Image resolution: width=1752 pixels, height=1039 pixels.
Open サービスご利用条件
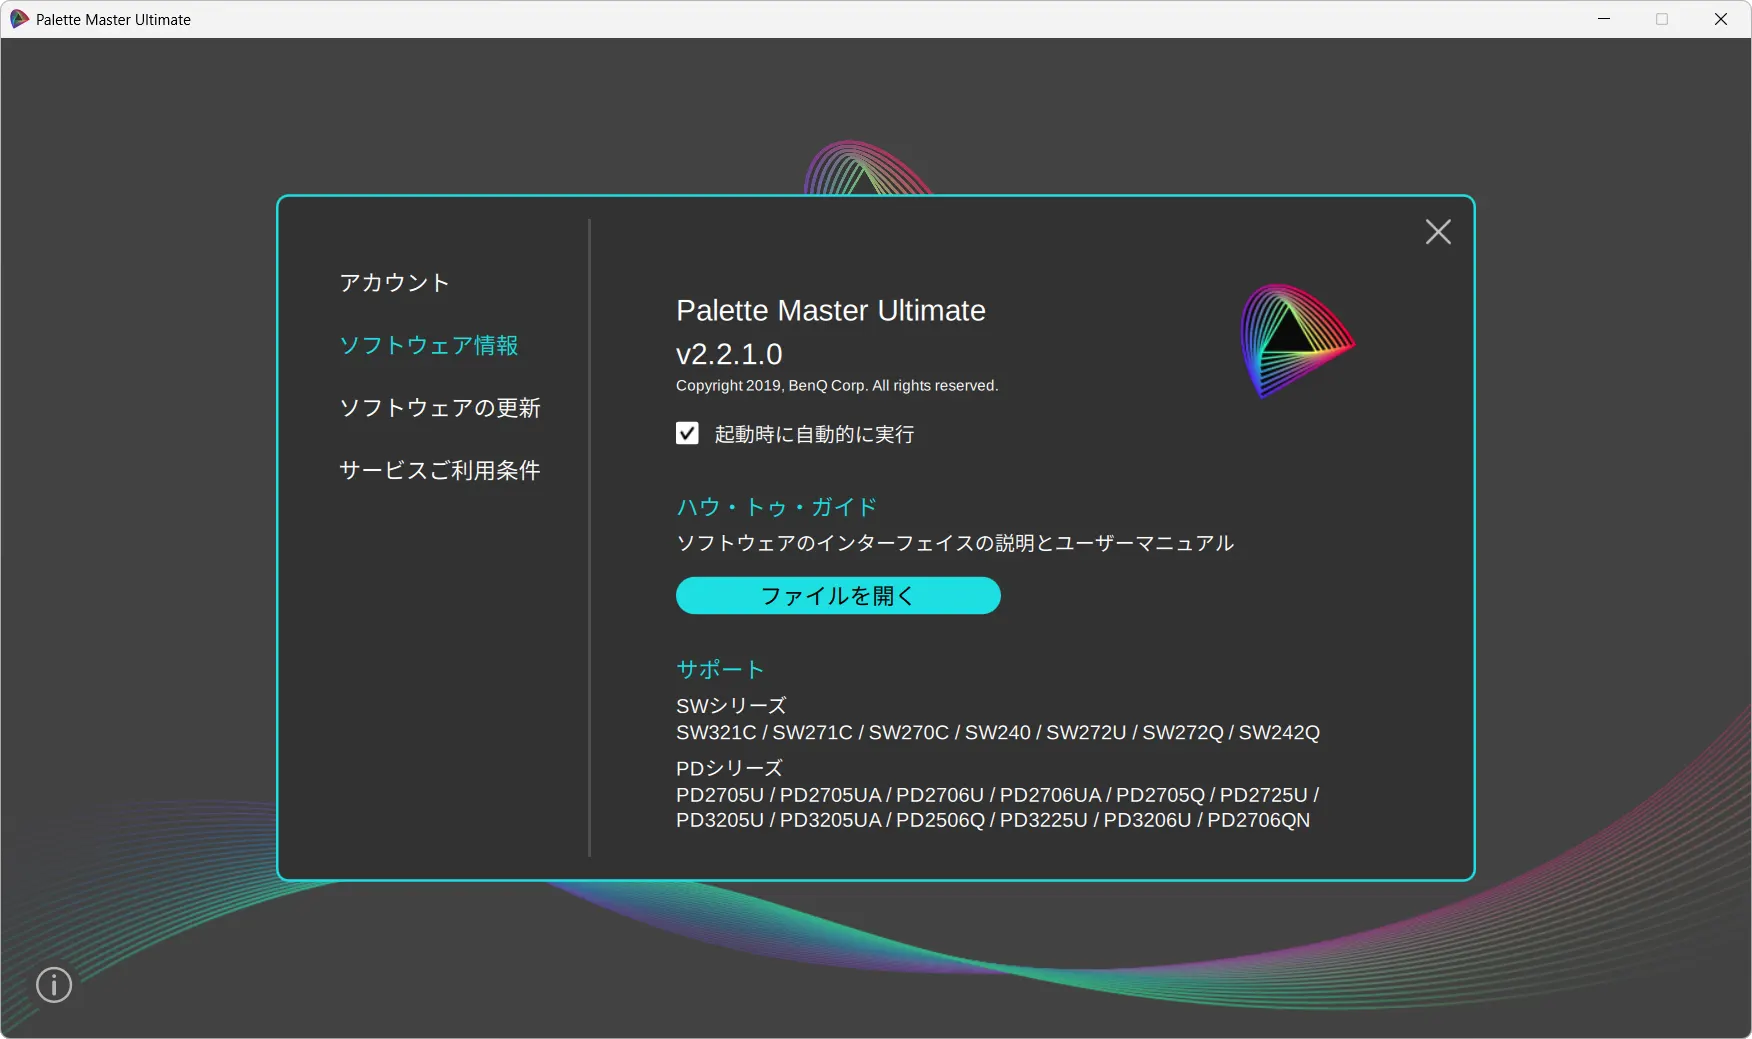click(x=440, y=470)
